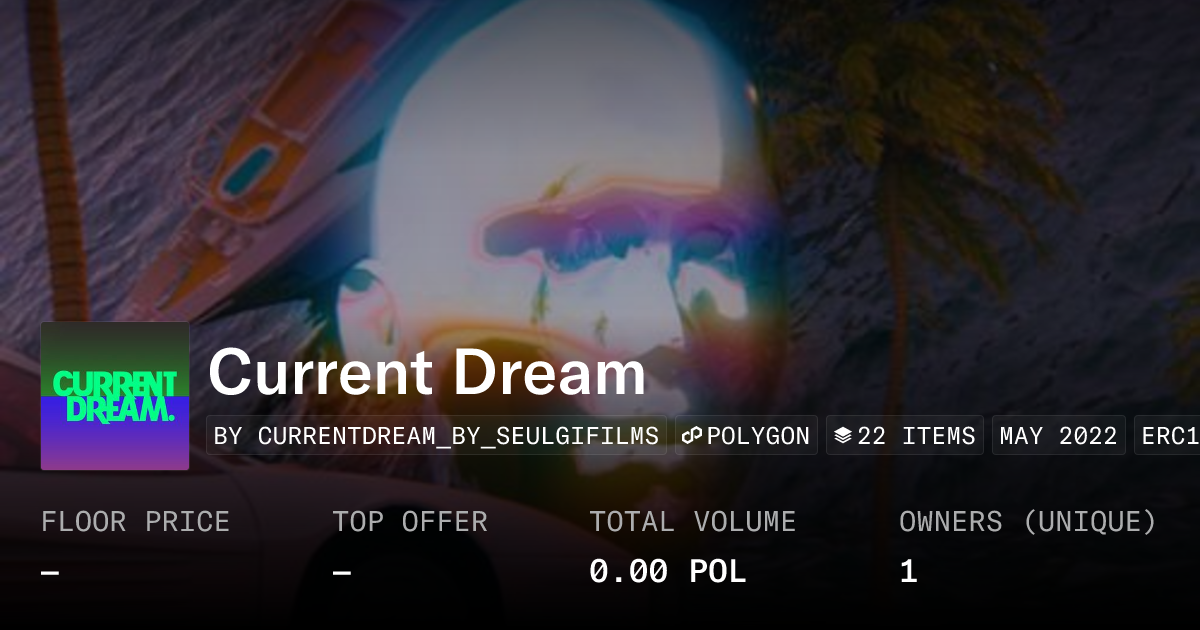Click the 0.00 POL volume value

point(667,572)
